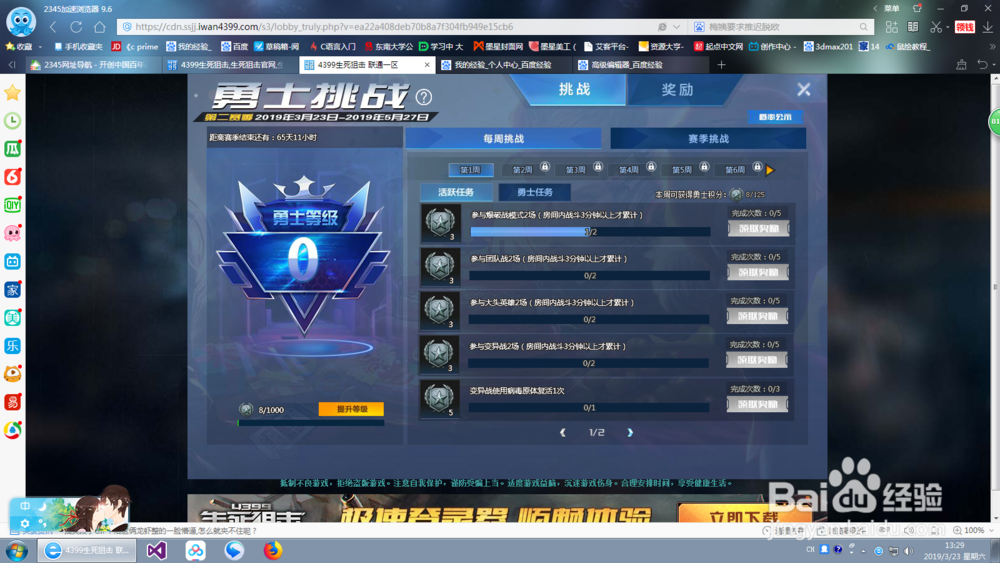Select 第3周 week button
The height and width of the screenshot is (563, 1000).
[576, 170]
